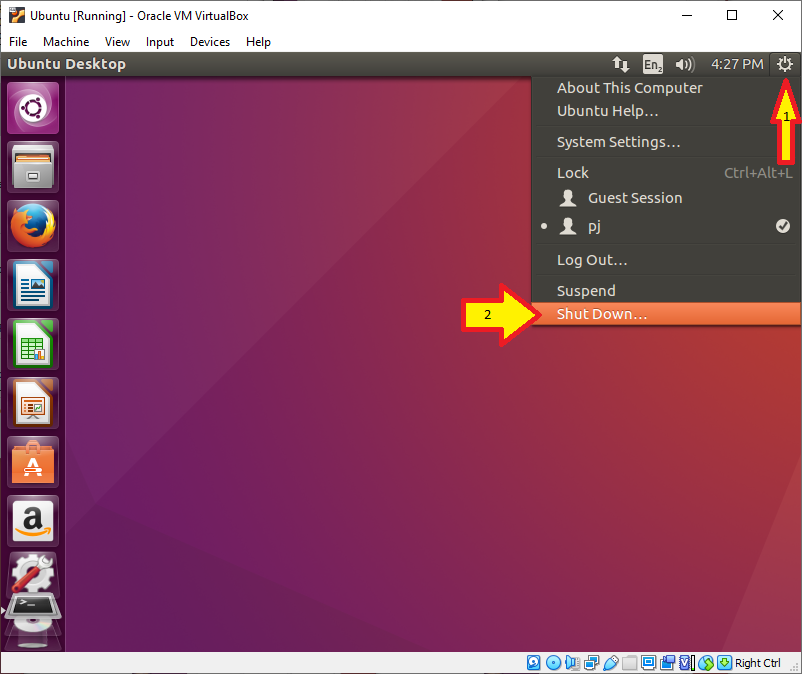Click the audio status icon in VirtualBox
The image size is (802, 674).
tap(572, 663)
